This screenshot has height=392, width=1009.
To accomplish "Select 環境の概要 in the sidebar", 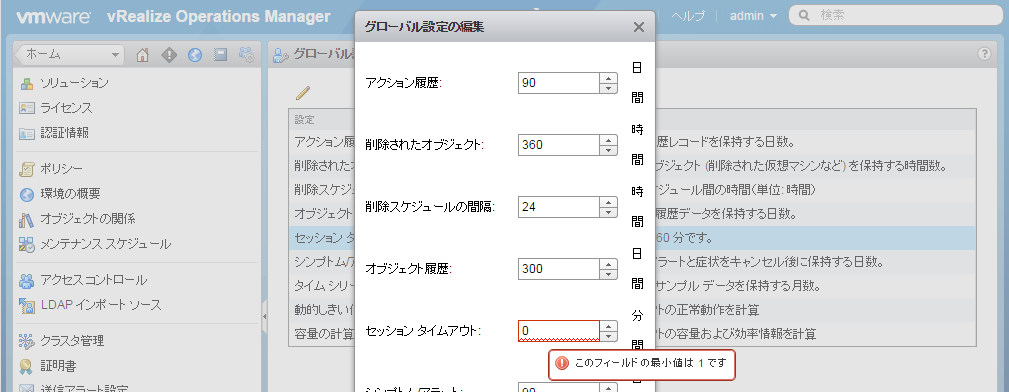I will pyautogui.click(x=70, y=194).
